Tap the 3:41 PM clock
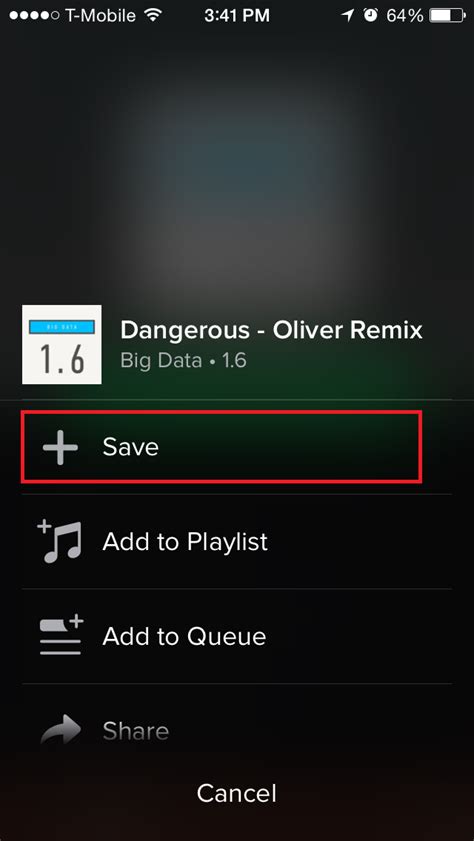 (236, 16)
